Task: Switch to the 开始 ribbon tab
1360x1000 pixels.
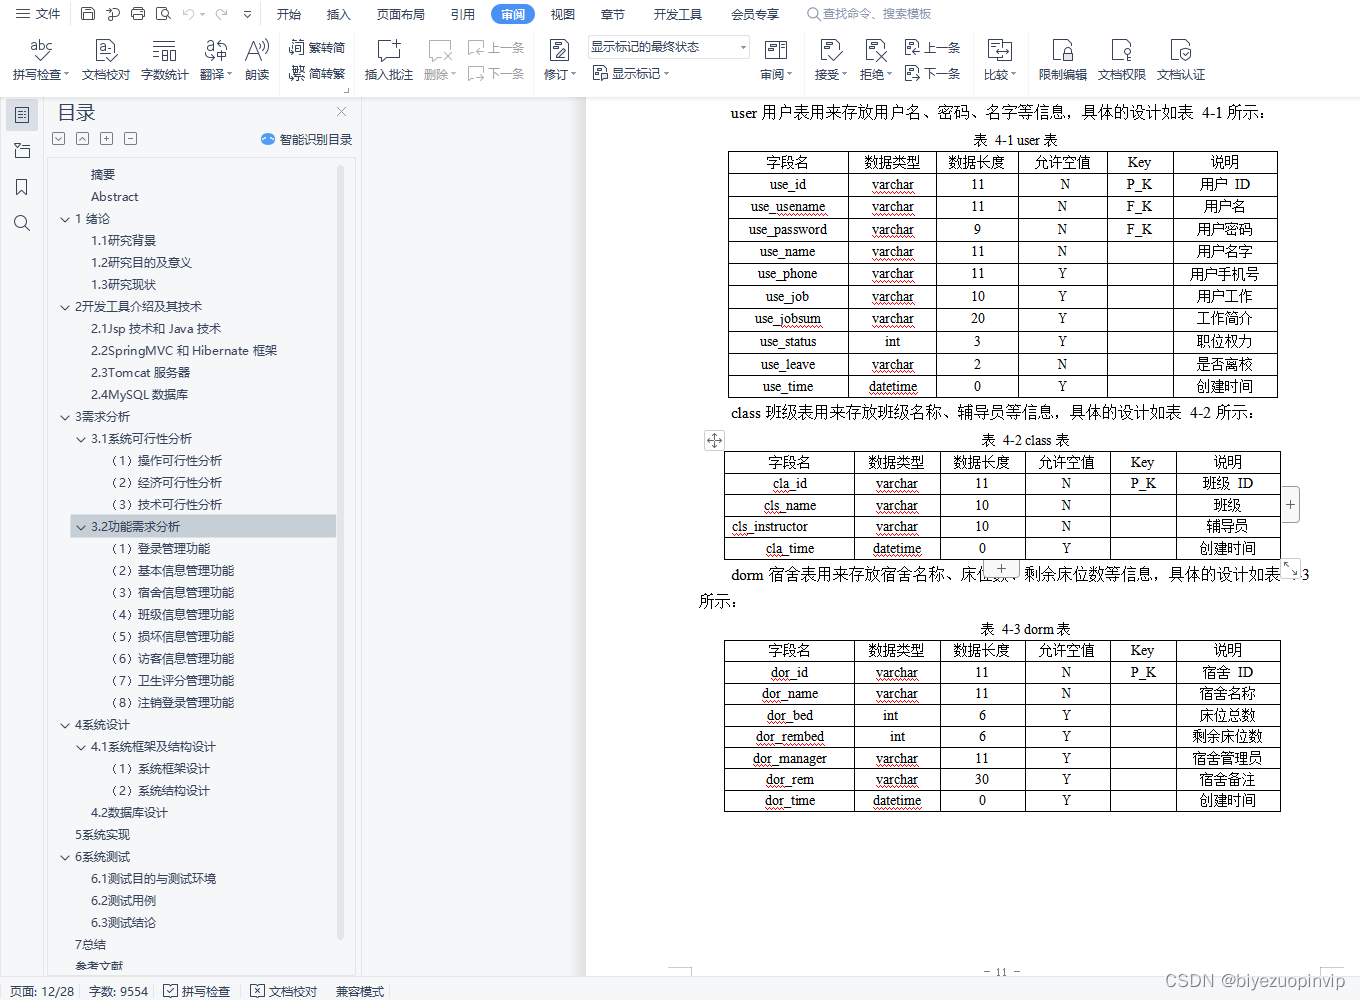Action: tap(289, 14)
